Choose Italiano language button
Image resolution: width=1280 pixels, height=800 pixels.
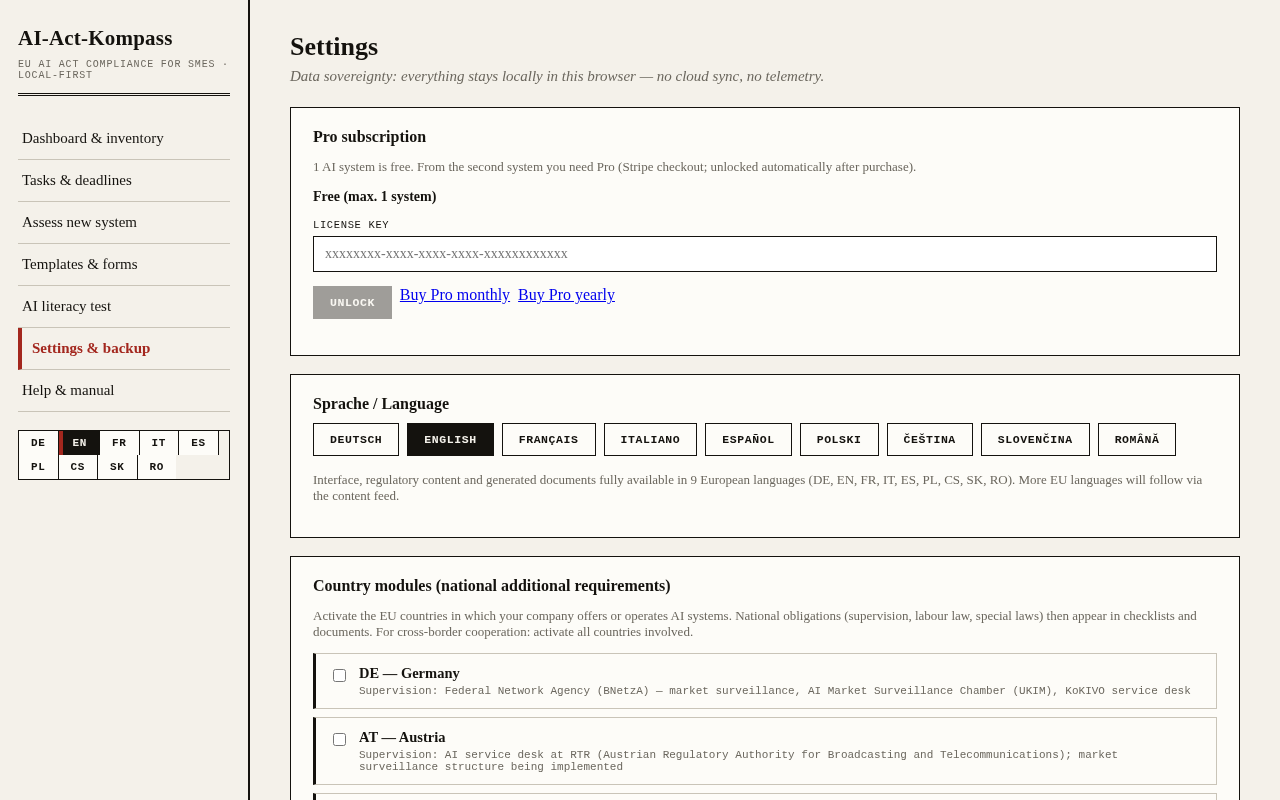pyautogui.click(x=650, y=440)
